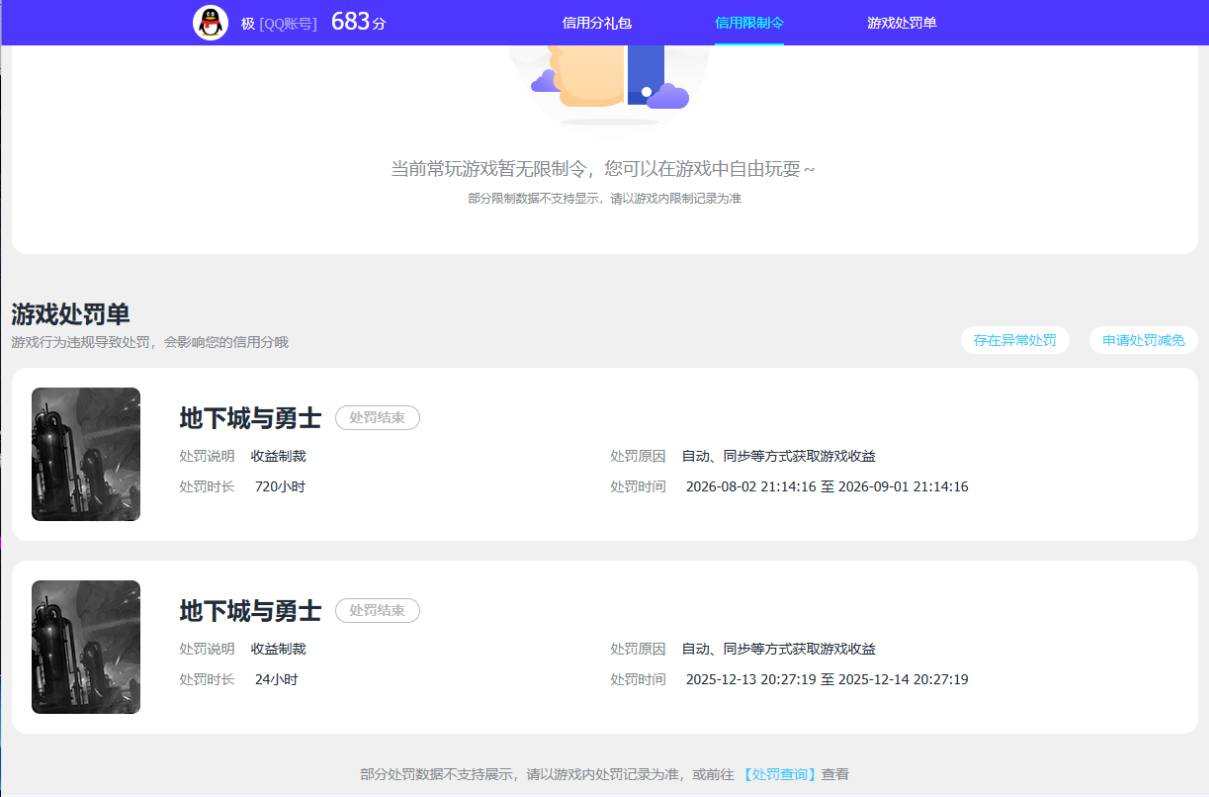Image resolution: width=1209 pixels, height=797 pixels.
Task: Click the 2026-08-02 21:14:16 penalty time range
Action: click(827, 487)
